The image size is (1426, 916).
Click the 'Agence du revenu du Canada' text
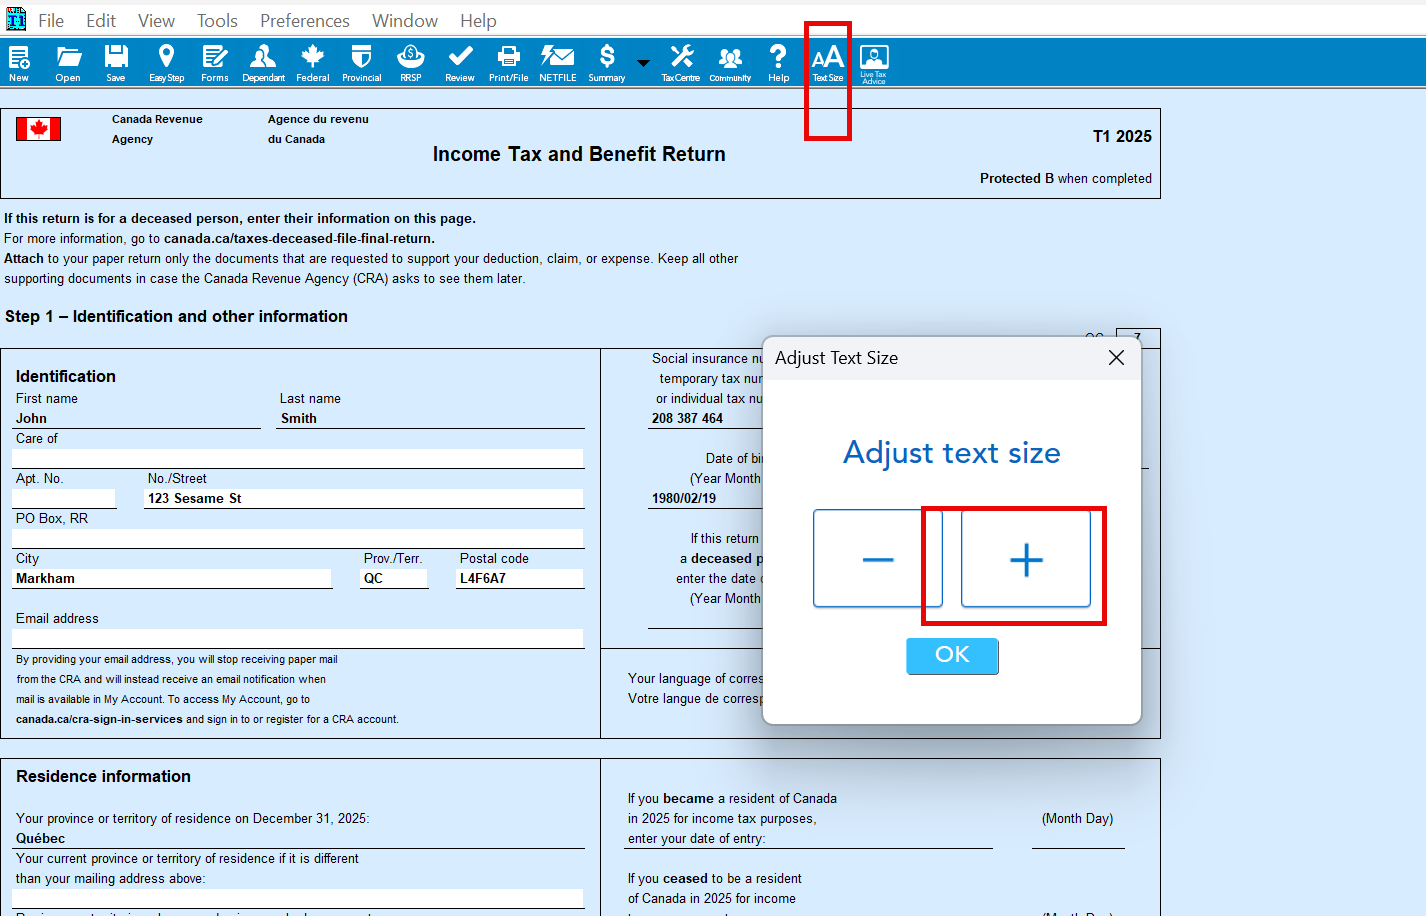point(318,129)
